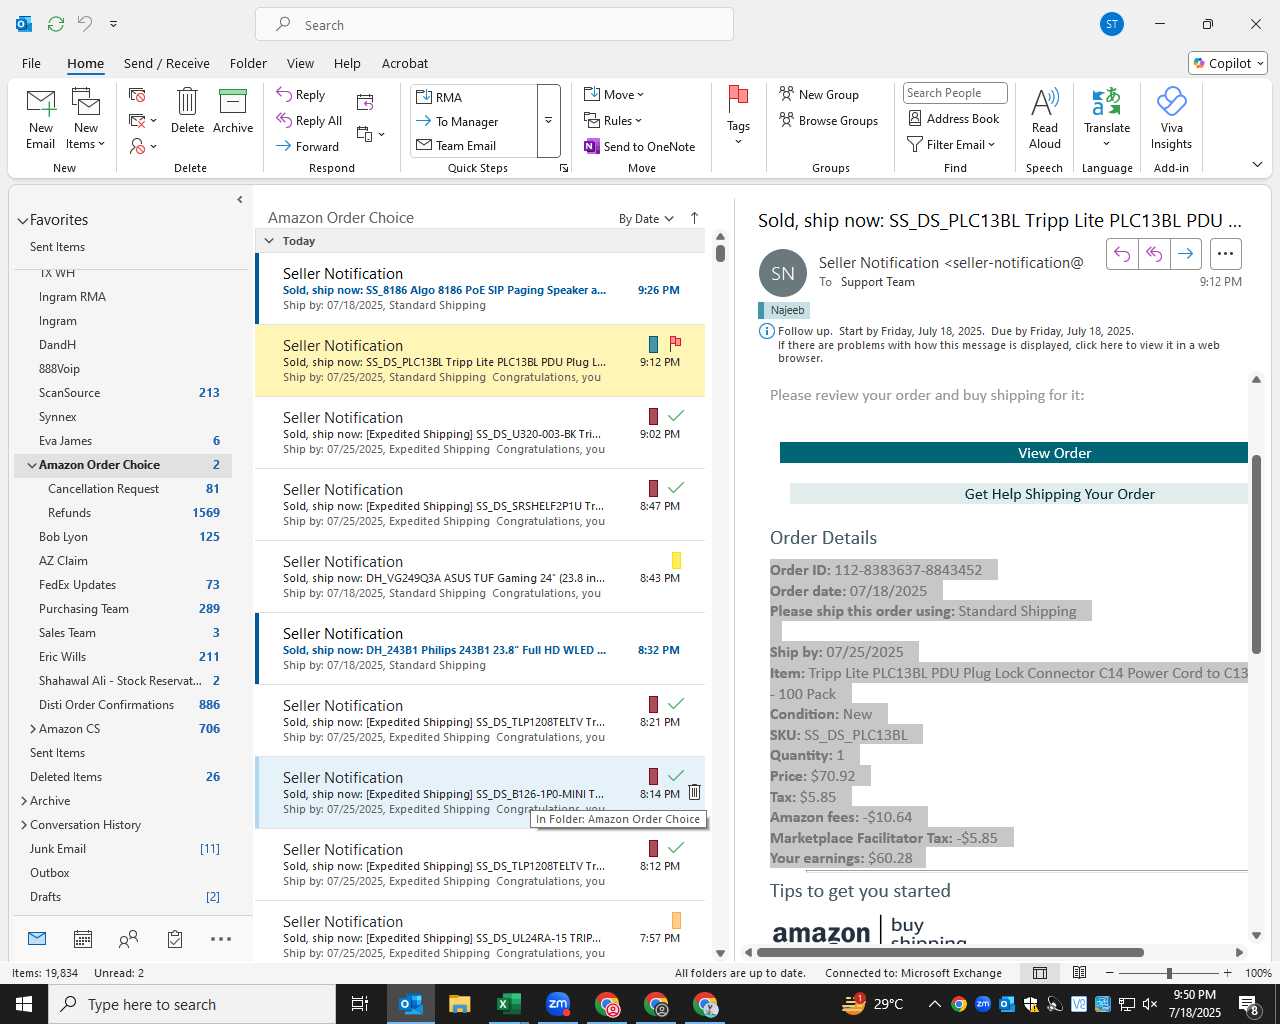Open the Tags flag menu

738,114
